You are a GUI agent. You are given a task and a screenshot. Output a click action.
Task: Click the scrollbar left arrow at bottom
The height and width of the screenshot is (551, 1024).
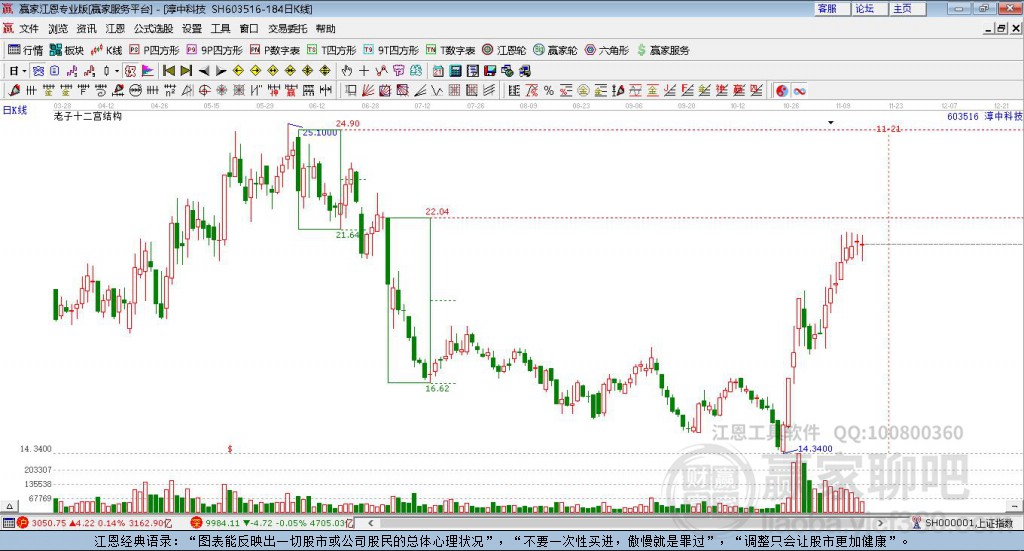pos(371,523)
